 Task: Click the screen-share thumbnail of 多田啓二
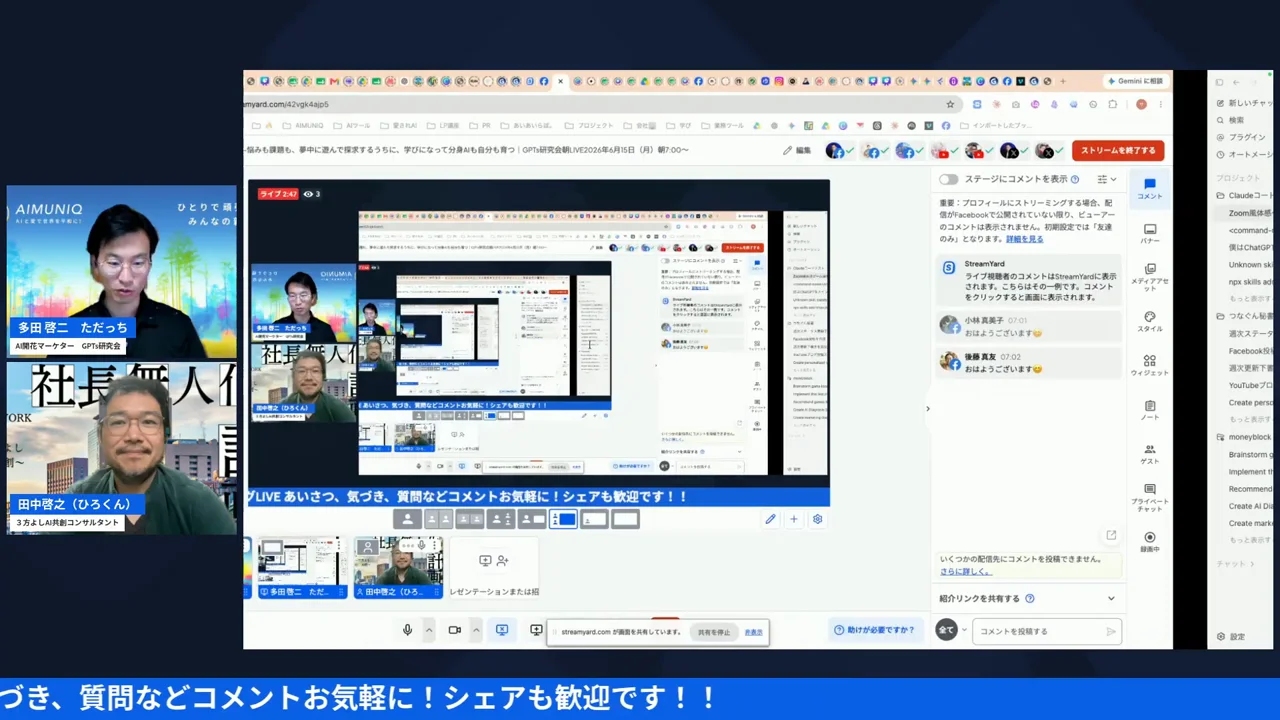[x=303, y=567]
